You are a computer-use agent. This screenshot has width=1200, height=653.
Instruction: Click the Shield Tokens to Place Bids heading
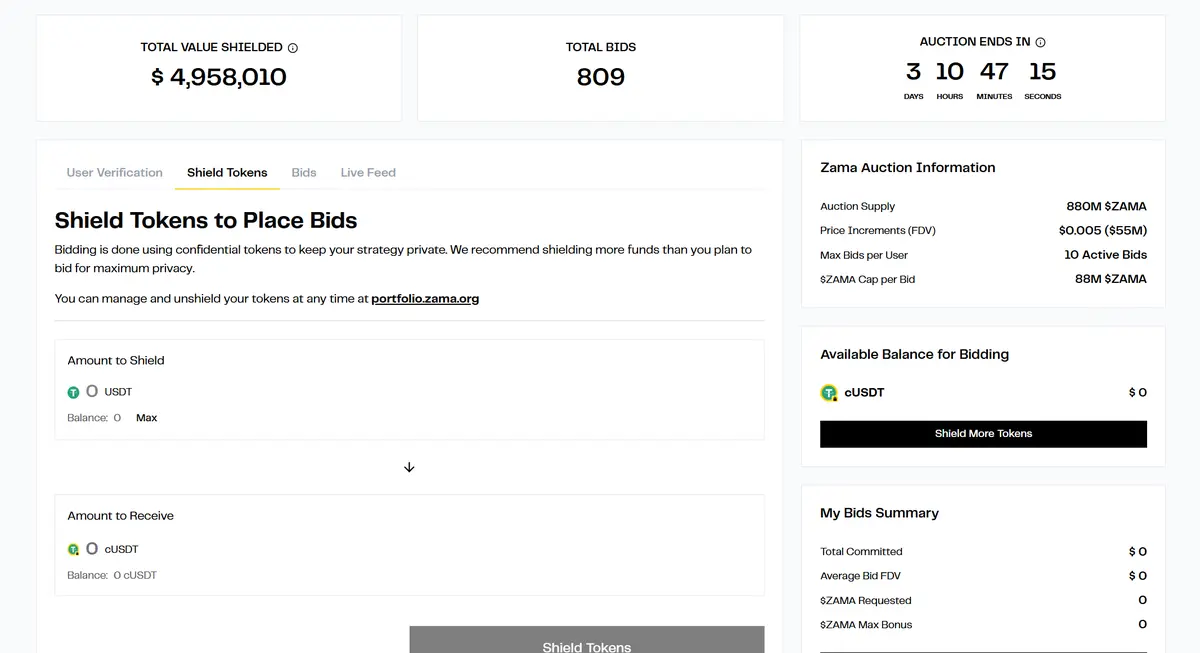point(206,220)
